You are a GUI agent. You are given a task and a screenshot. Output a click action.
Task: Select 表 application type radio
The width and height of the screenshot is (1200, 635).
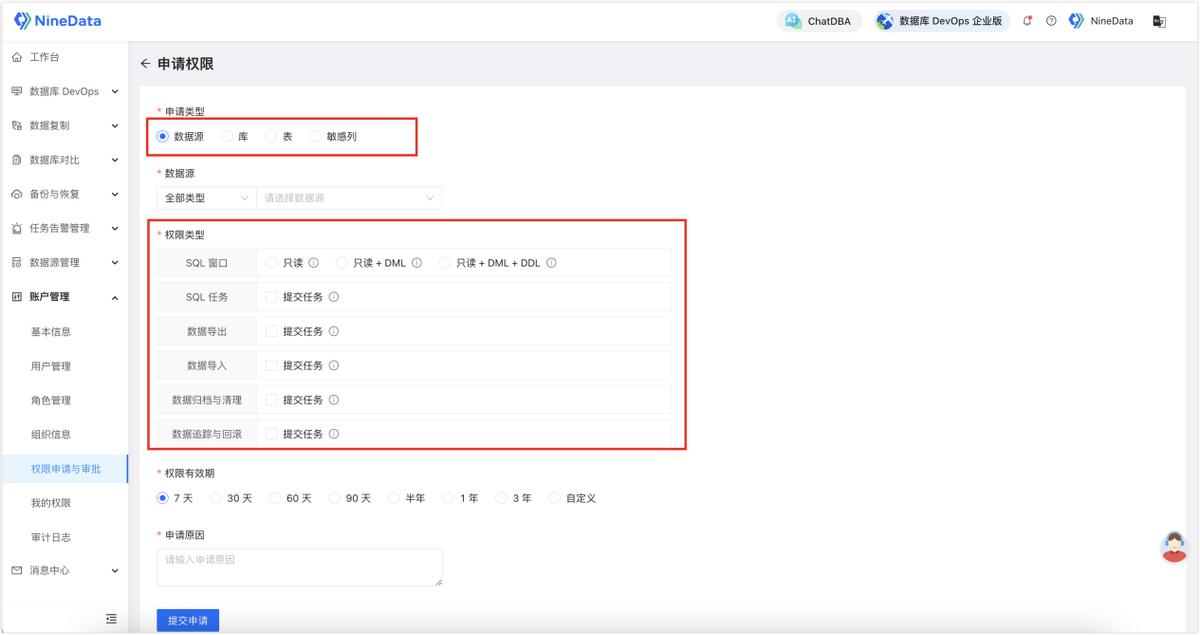[271, 136]
